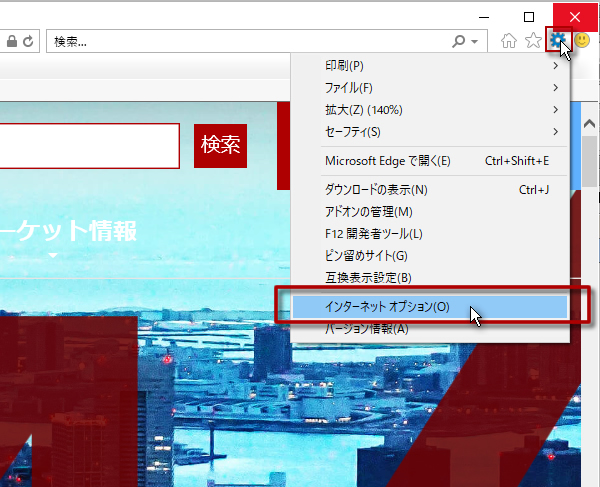
Task: Click the refresh arrow in address bar
Action: [28, 42]
